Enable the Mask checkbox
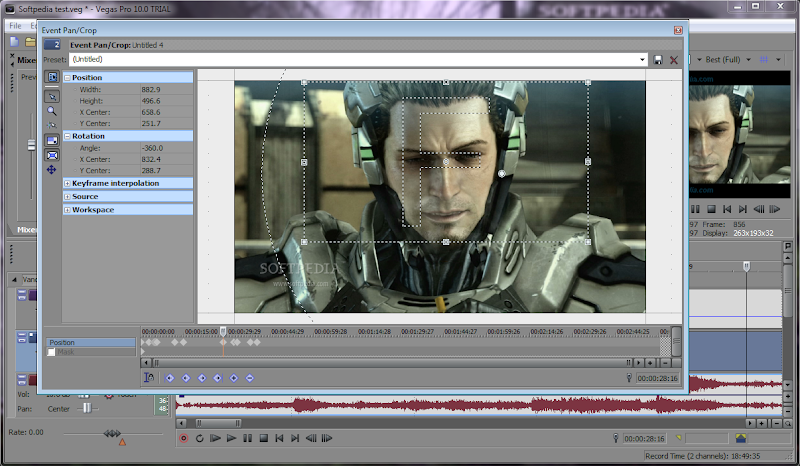800x466 pixels. 51,352
